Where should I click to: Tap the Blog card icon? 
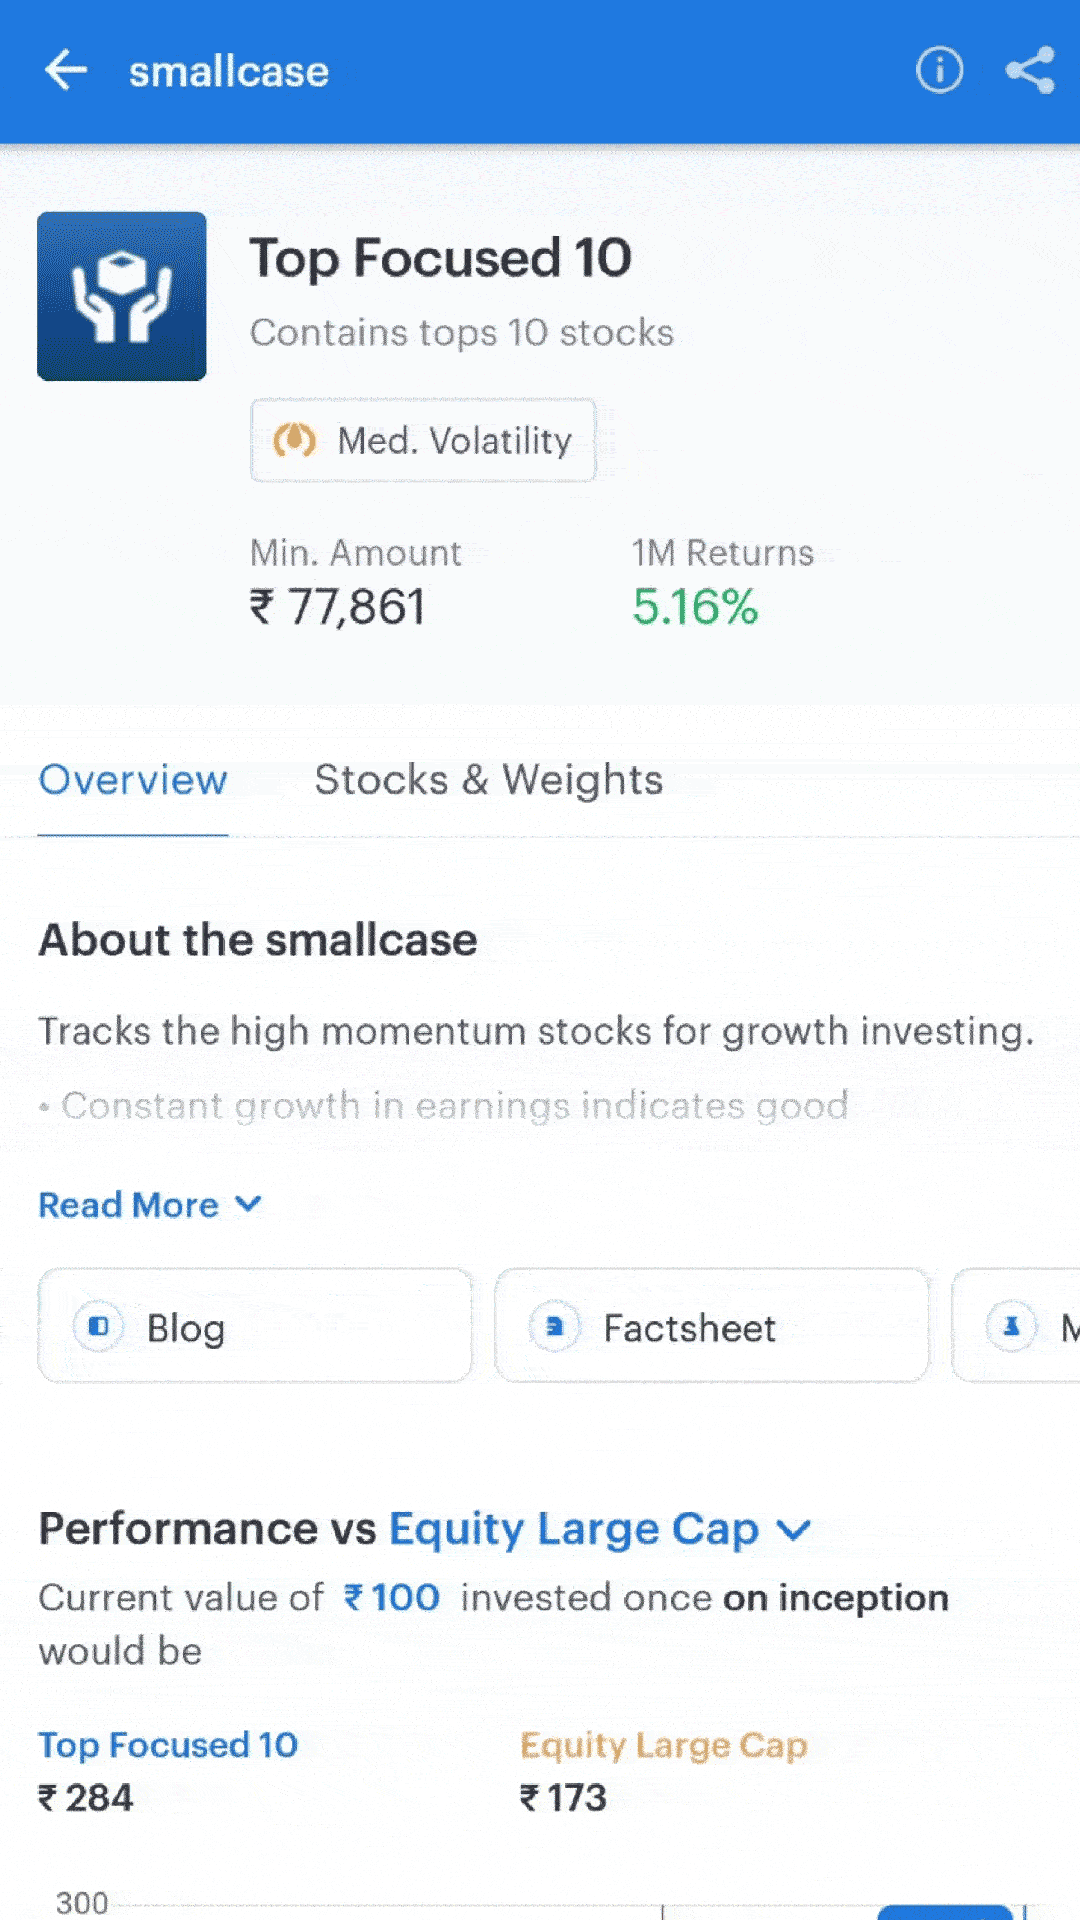pyautogui.click(x=99, y=1327)
